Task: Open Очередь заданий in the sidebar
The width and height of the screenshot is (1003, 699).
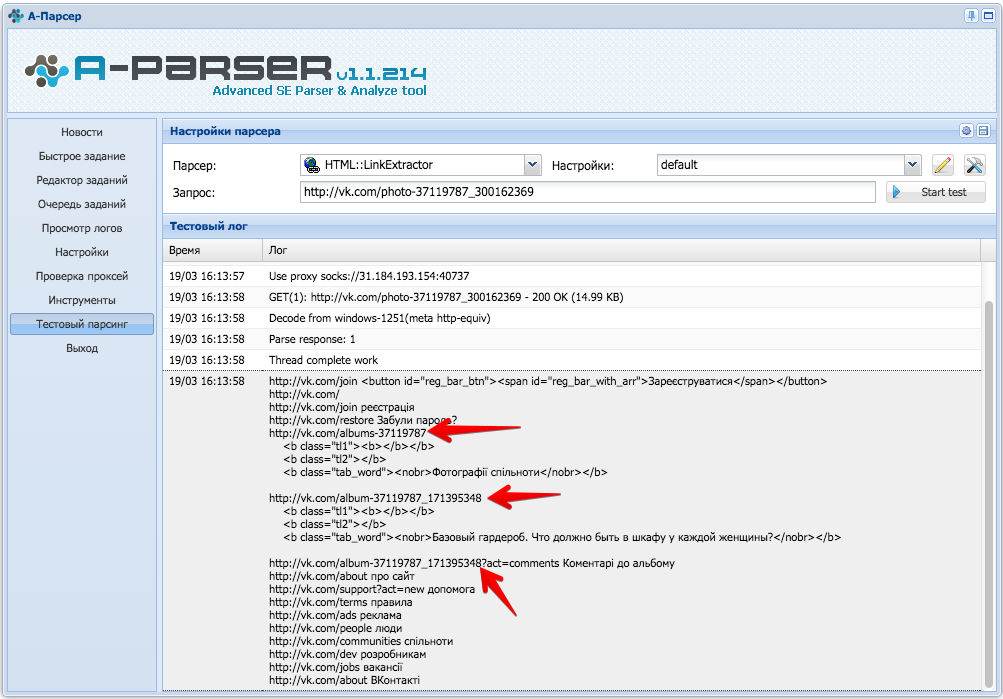Action: pyautogui.click(x=82, y=204)
